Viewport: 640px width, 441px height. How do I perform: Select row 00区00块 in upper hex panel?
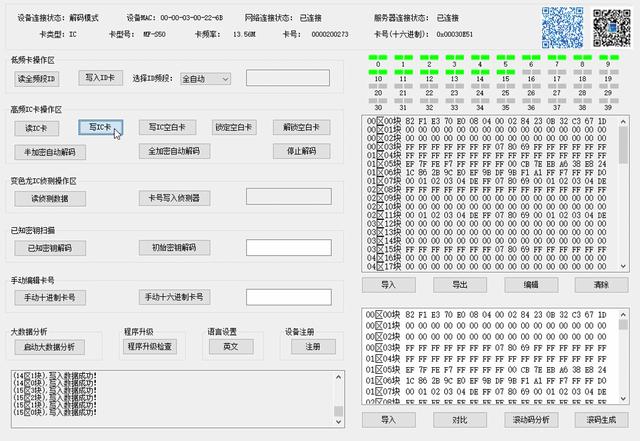[487, 121]
